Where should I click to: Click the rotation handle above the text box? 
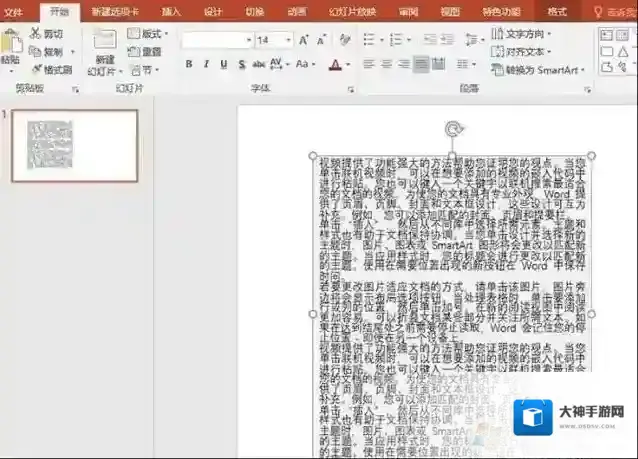(453, 129)
